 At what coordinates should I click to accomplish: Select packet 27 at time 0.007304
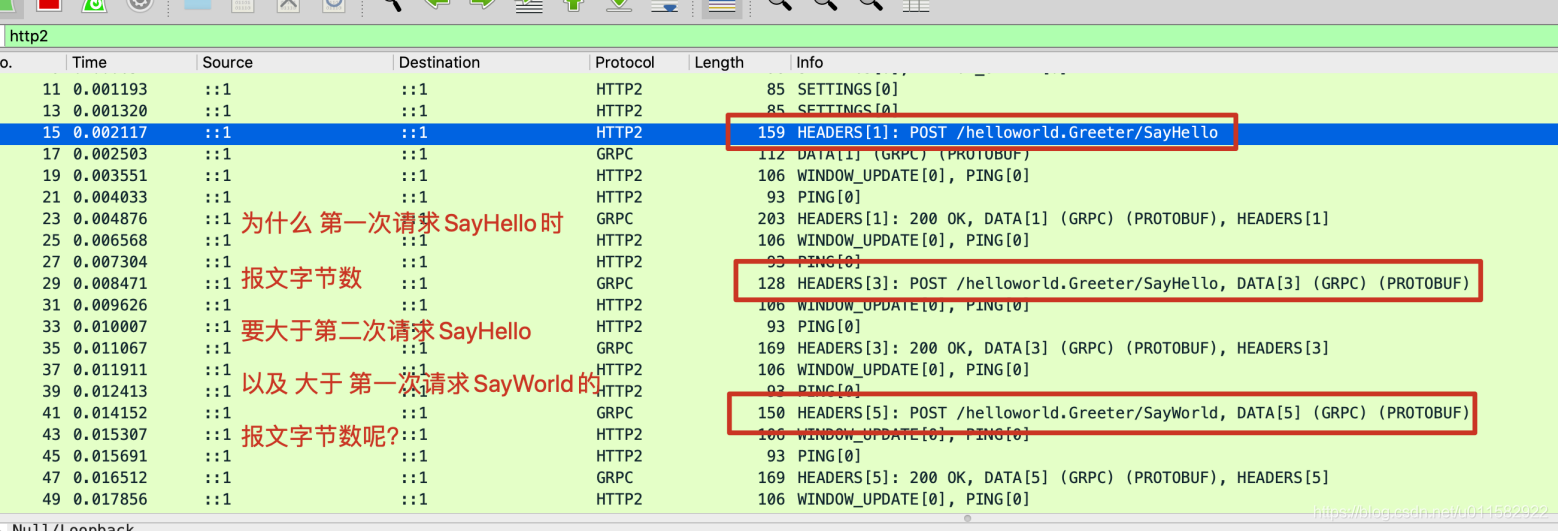tap(779, 262)
